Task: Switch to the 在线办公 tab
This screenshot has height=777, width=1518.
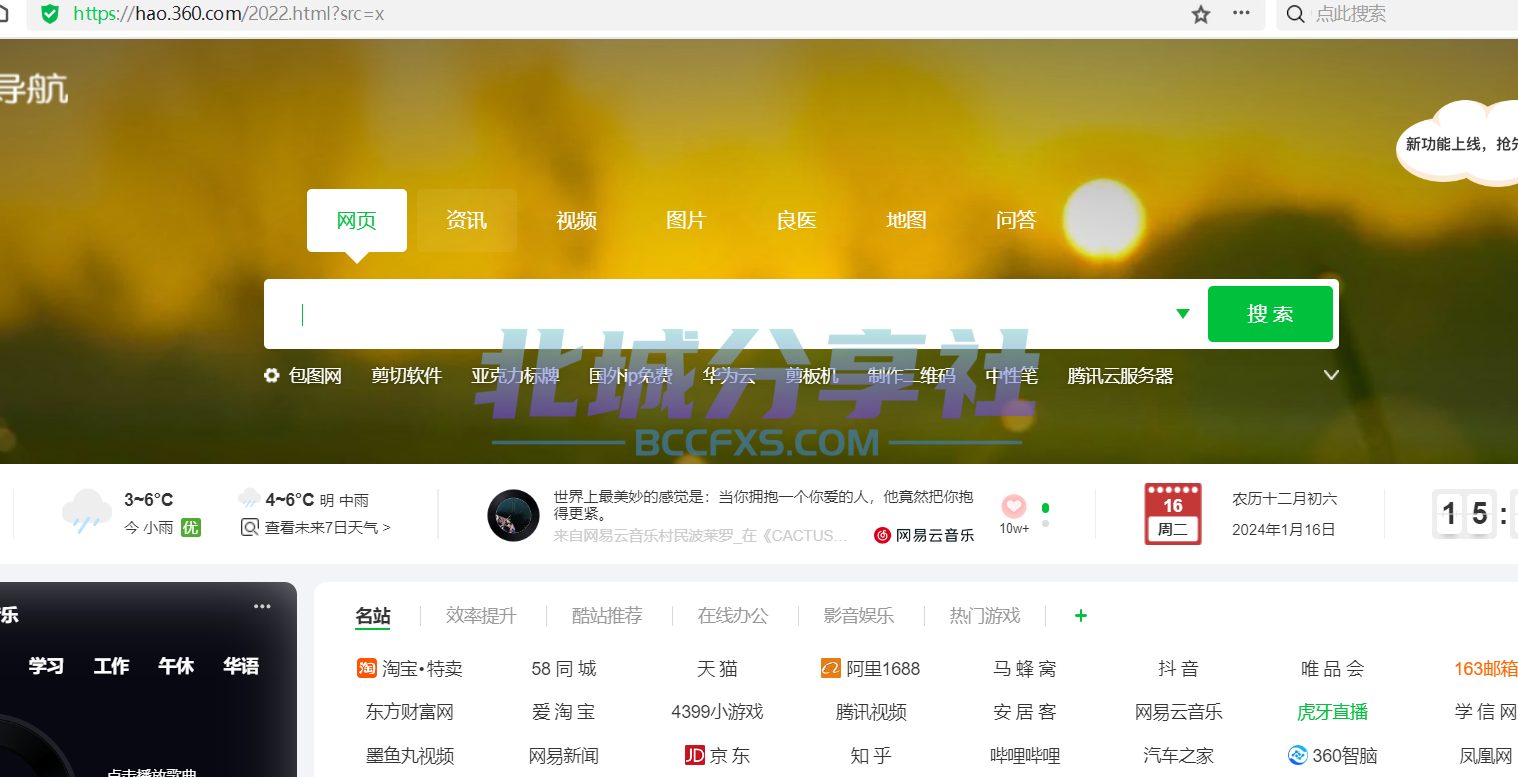Action: point(733,615)
